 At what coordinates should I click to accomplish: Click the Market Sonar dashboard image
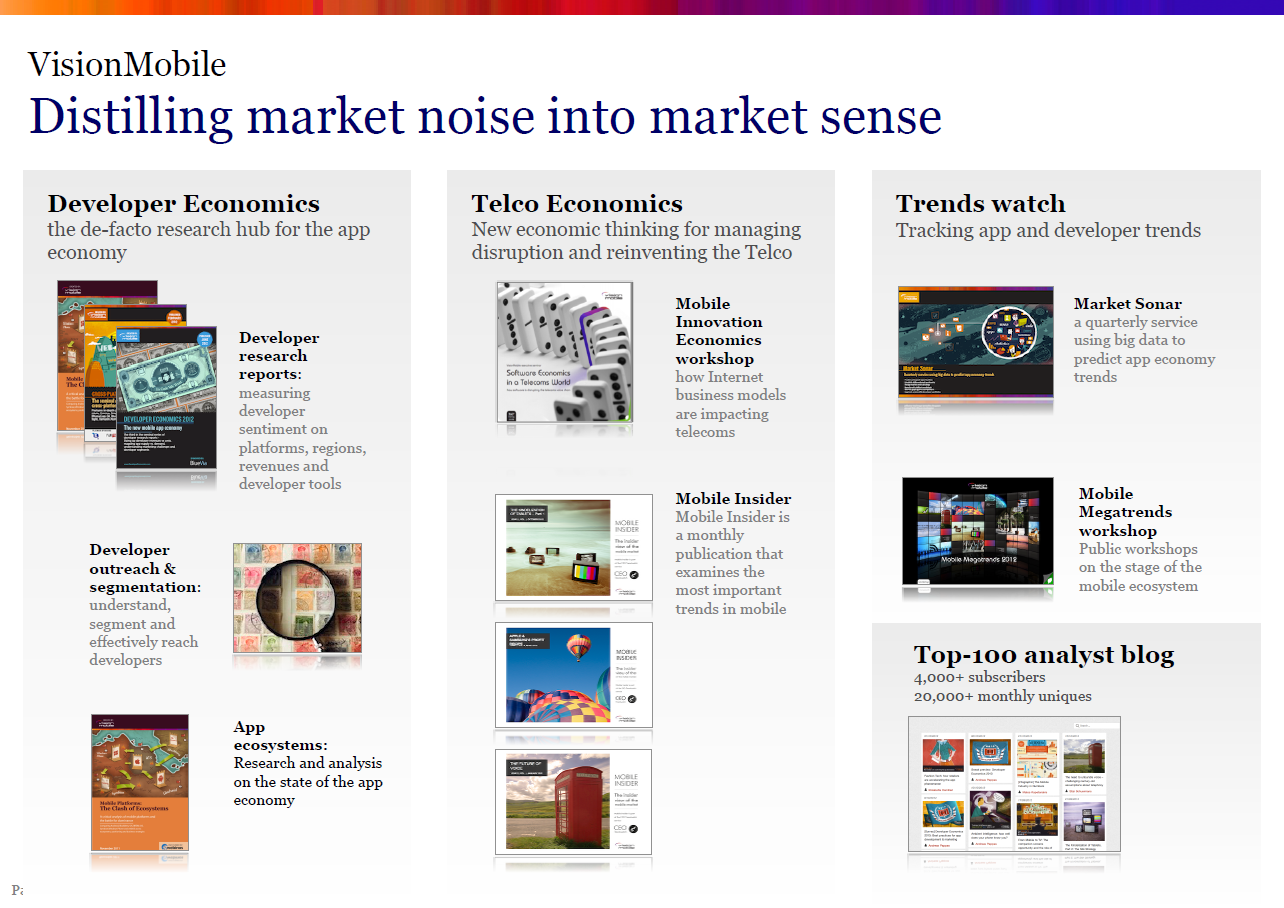tap(975, 344)
